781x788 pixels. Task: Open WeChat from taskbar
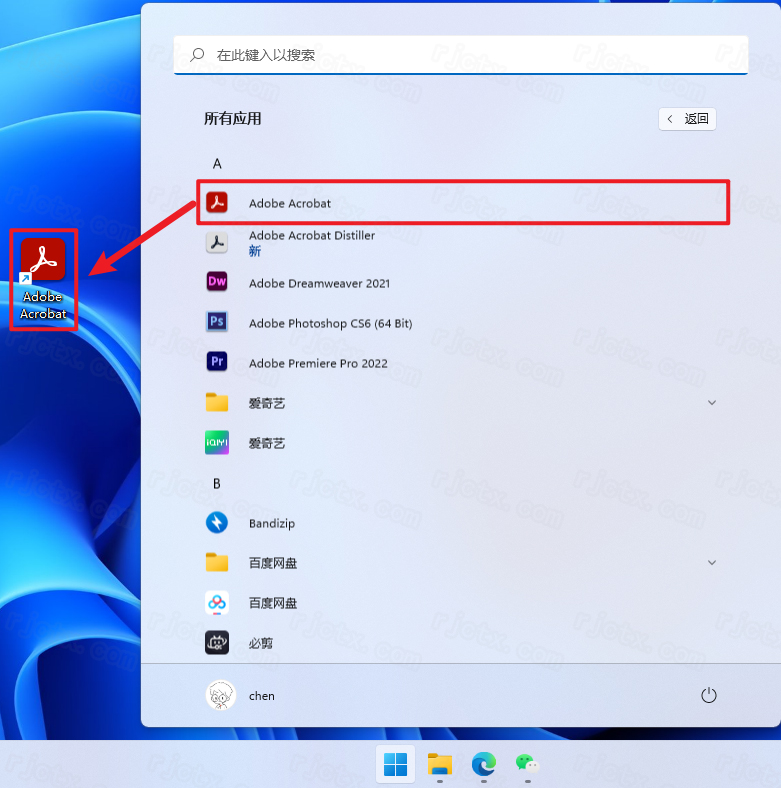527,764
